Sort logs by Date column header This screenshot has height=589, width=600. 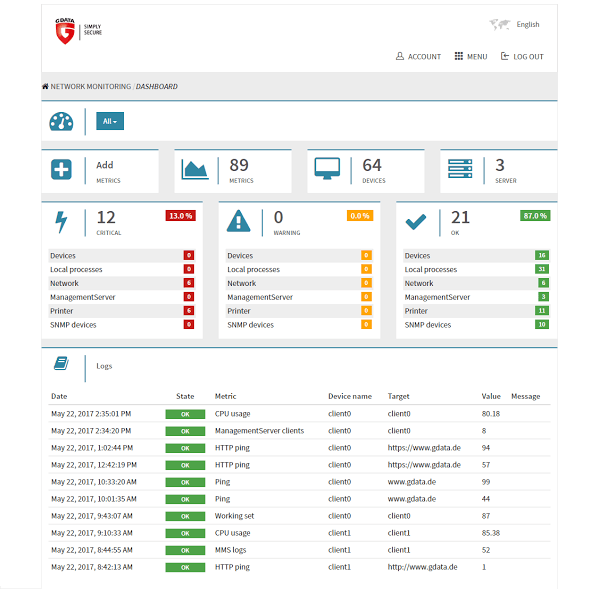59,396
